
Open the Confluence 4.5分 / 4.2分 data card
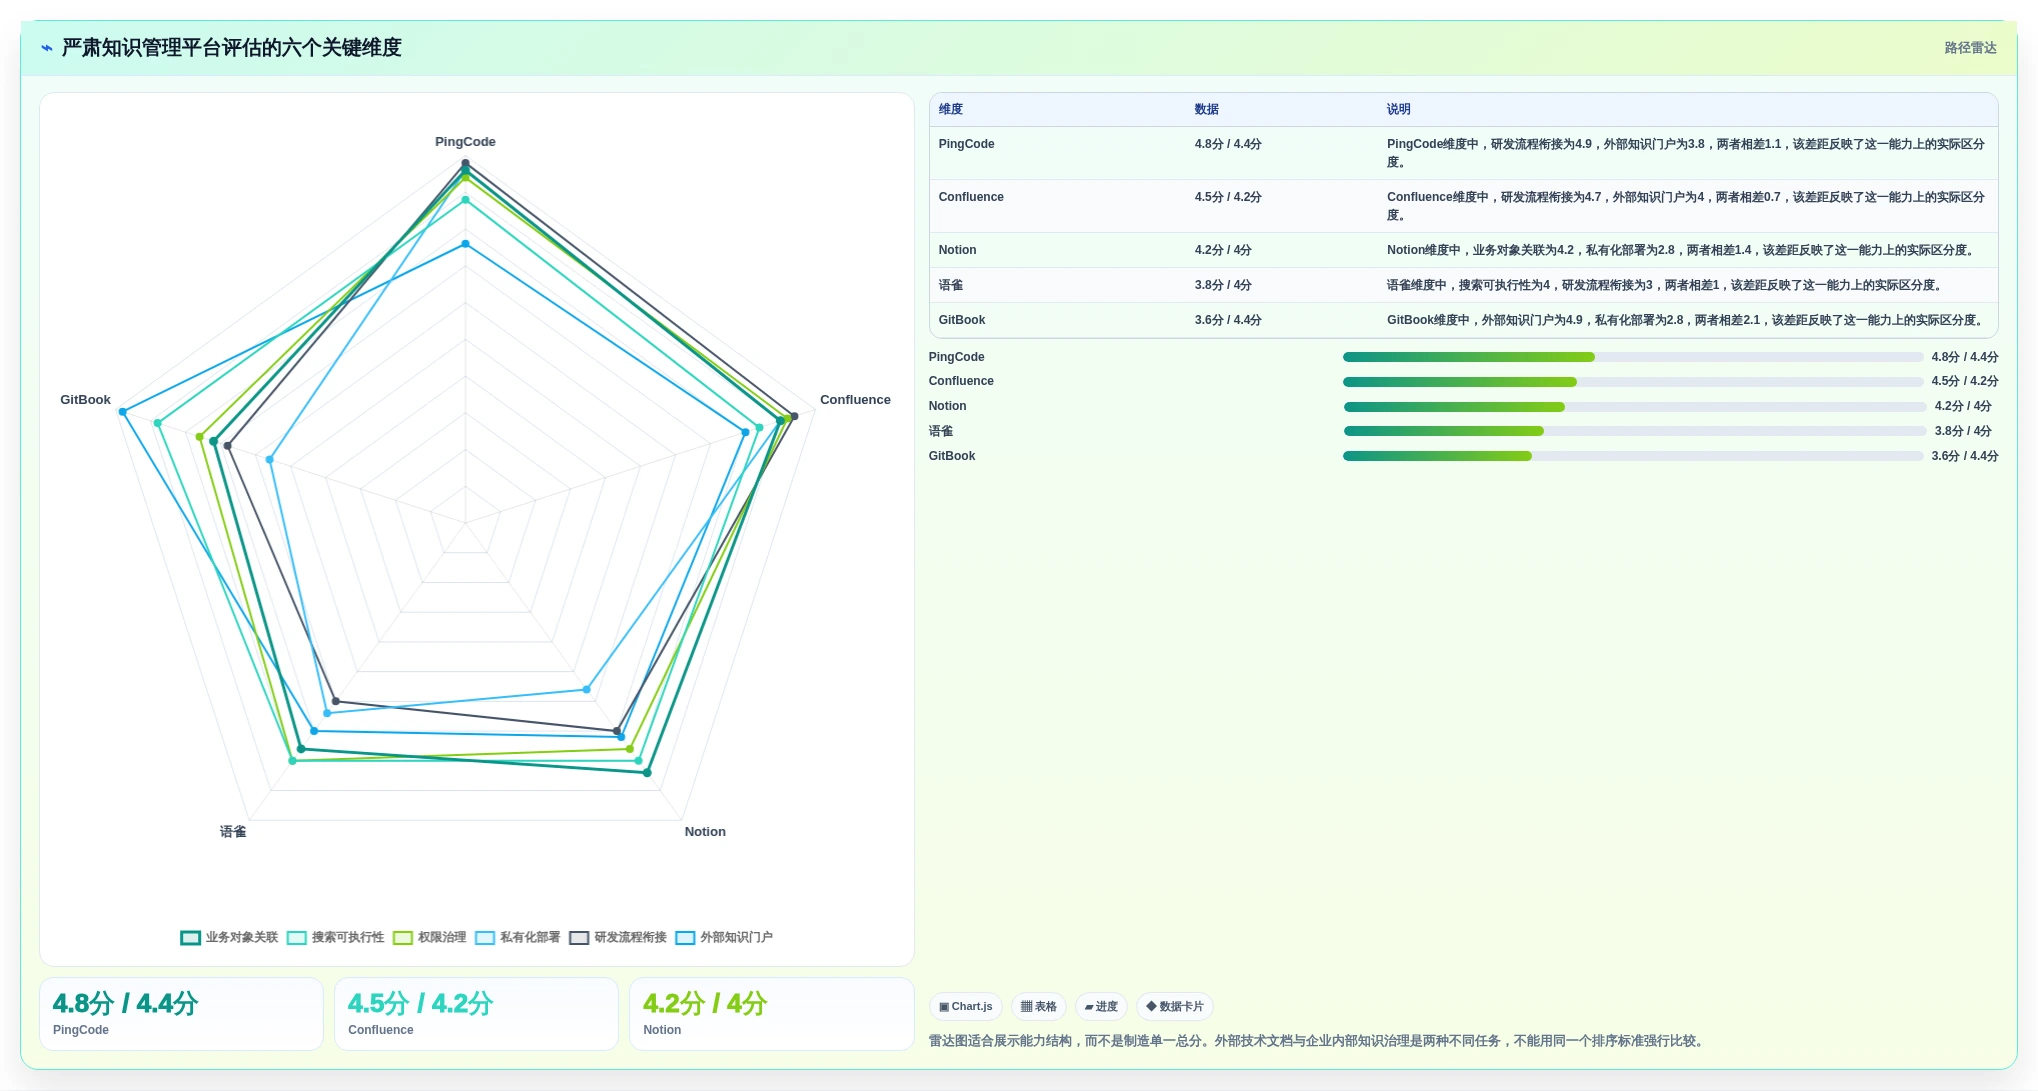click(476, 1014)
